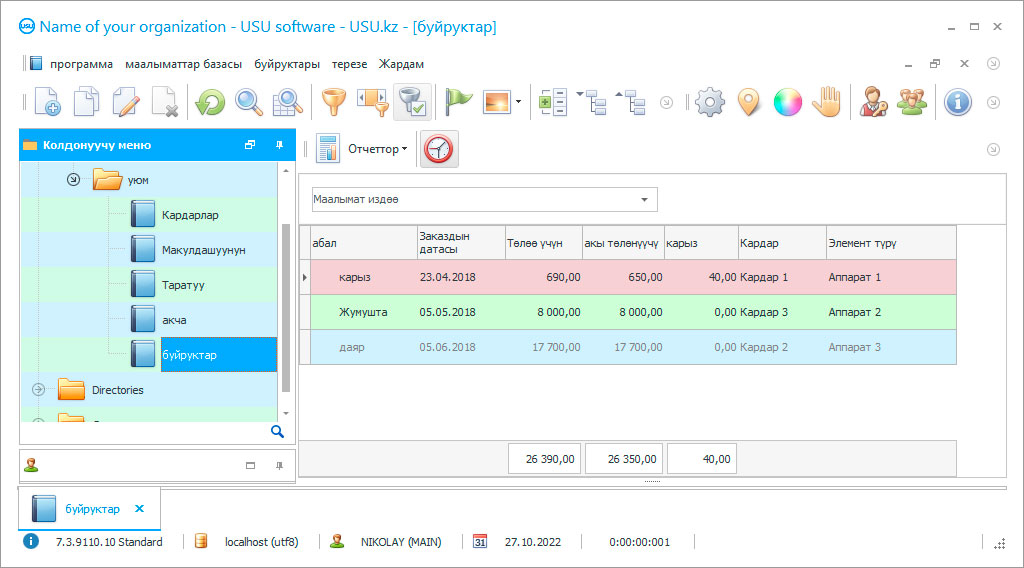The image size is (1024, 568).
Task: Pin the lower user panel
Action: [280, 465]
